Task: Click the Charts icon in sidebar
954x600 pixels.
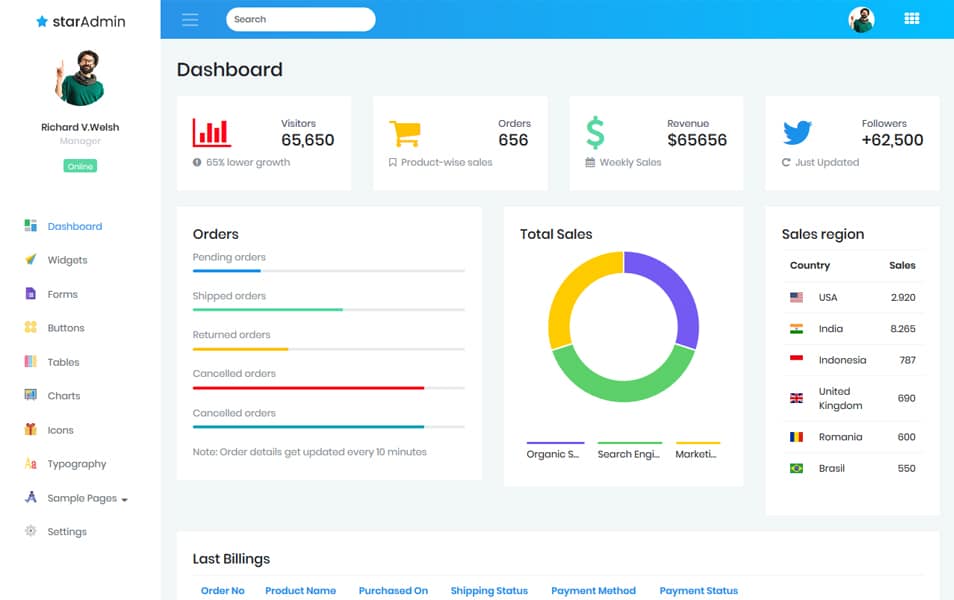Action: click(x=30, y=395)
